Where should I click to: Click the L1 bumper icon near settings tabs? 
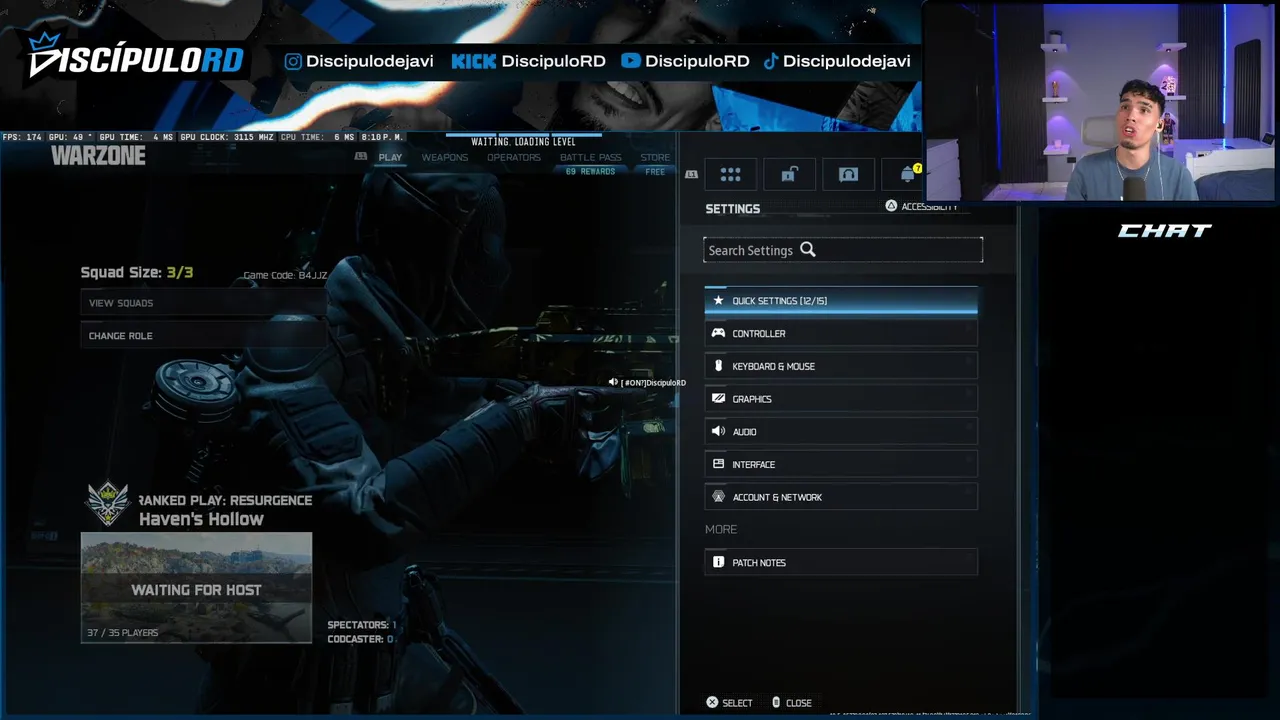(691, 174)
